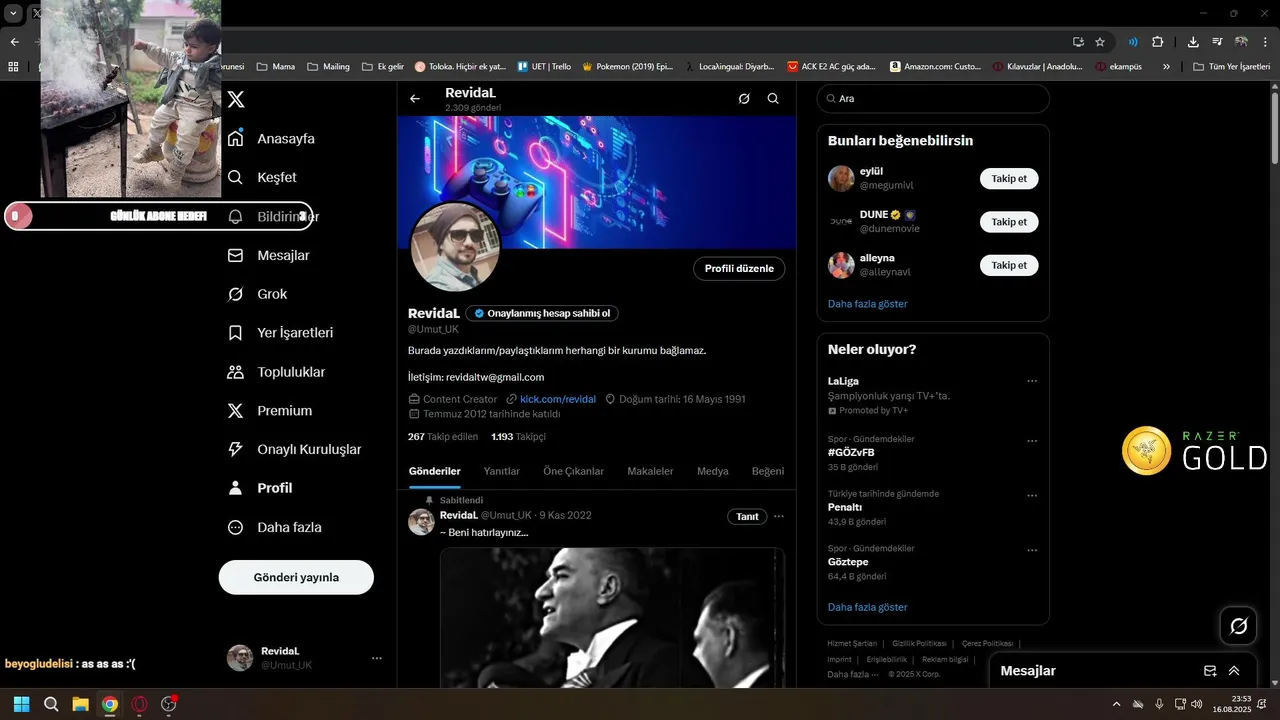This screenshot has width=1280, height=720.
Task: Switch to the Yanıtlar tab
Action: click(502, 471)
